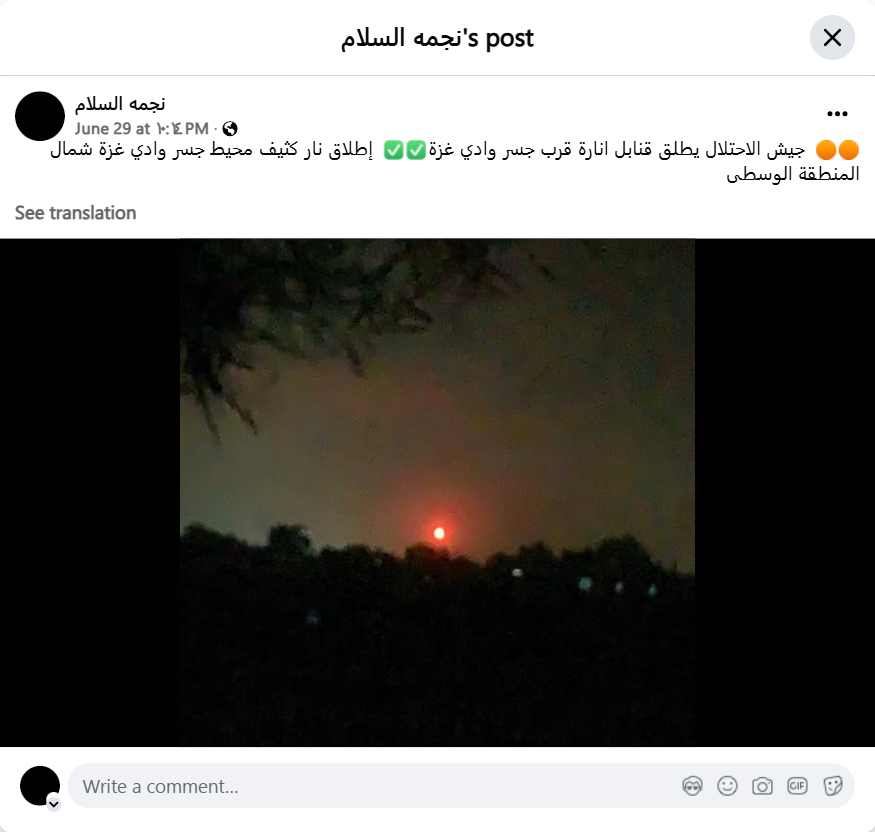The image size is (875, 832).
Task: Click your own avatar beside comment box
Action: 40,786
